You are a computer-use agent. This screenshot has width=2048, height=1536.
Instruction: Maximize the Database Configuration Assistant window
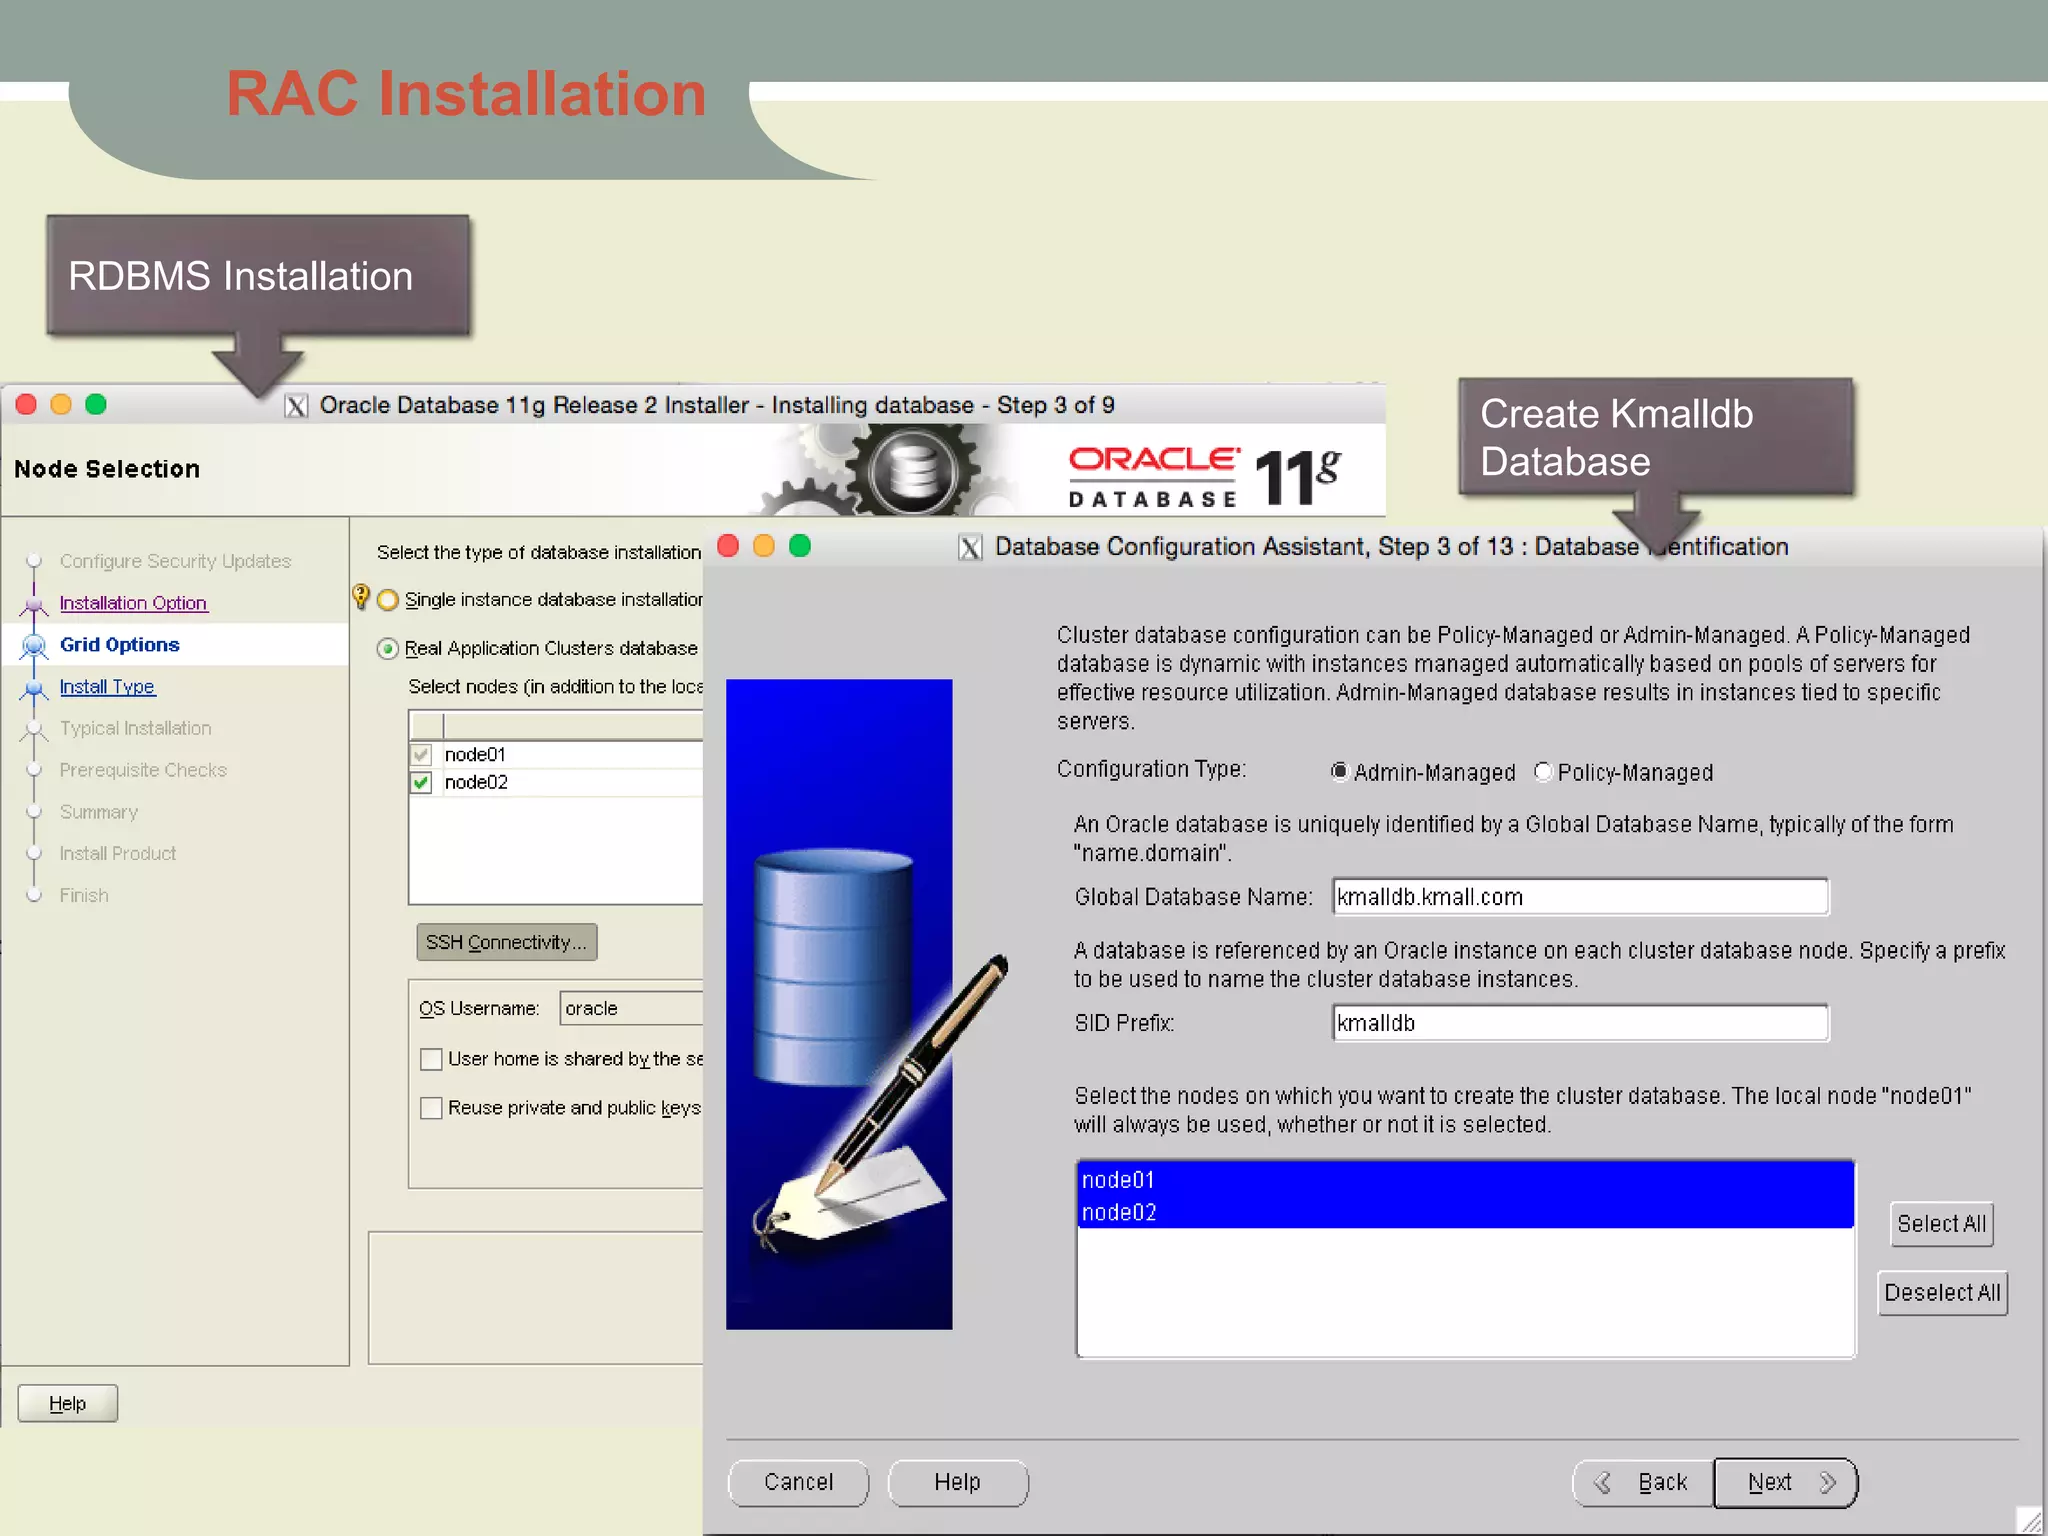point(800,546)
